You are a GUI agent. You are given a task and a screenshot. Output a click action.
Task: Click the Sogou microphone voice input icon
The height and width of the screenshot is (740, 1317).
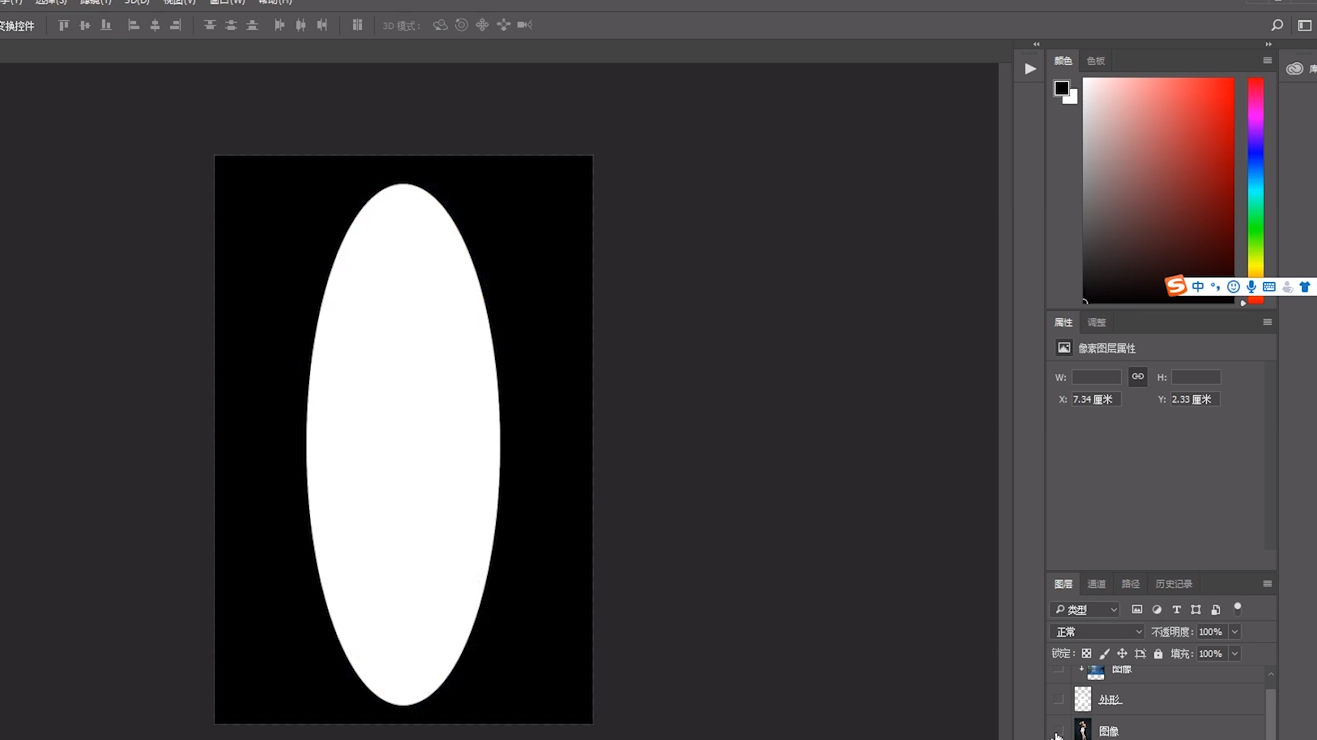[x=1251, y=287]
